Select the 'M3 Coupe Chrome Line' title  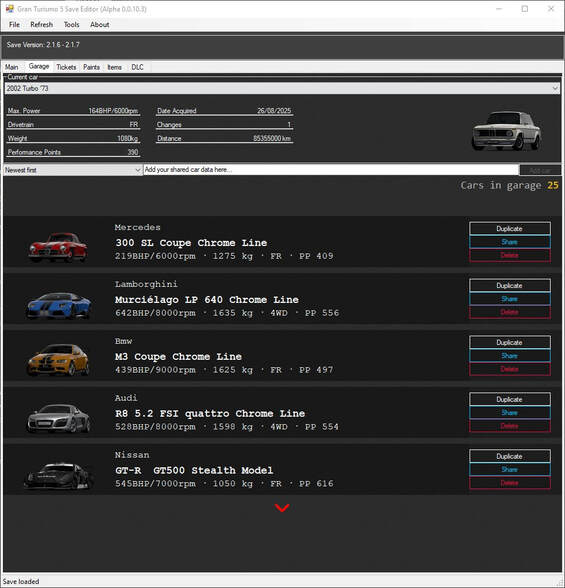pyautogui.click(x=178, y=357)
